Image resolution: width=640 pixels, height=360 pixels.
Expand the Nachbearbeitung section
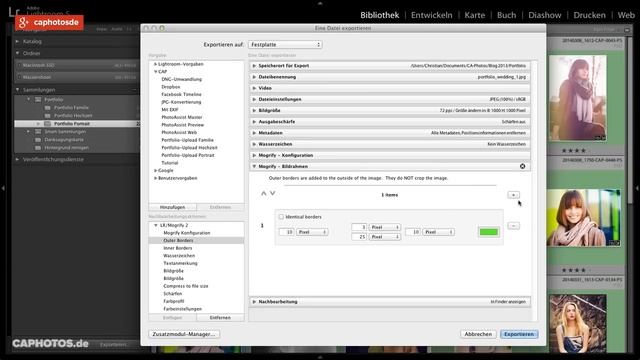254,302
